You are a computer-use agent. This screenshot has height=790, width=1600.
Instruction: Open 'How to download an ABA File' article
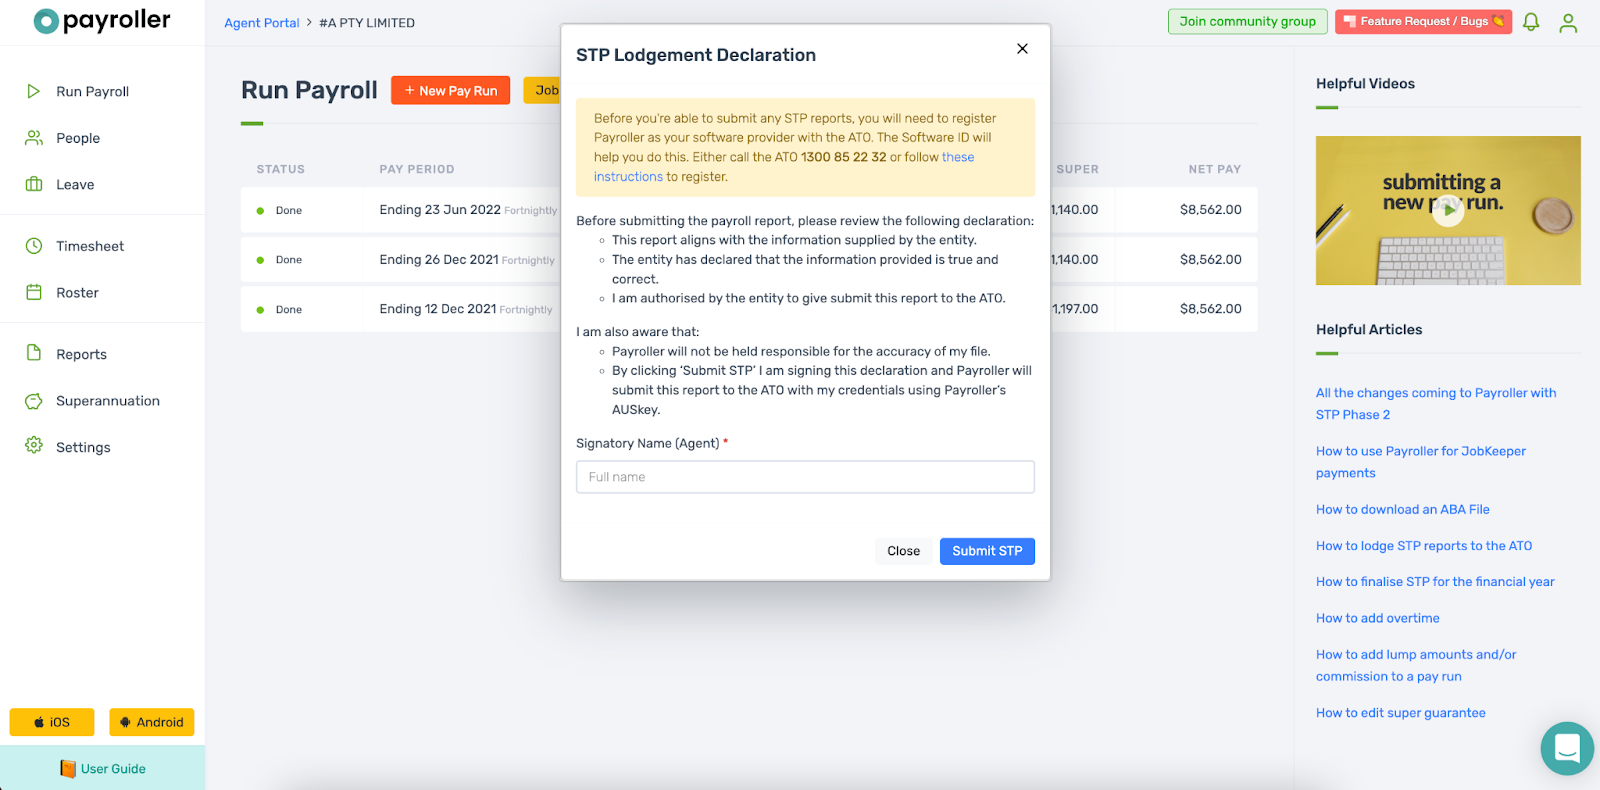point(1402,509)
